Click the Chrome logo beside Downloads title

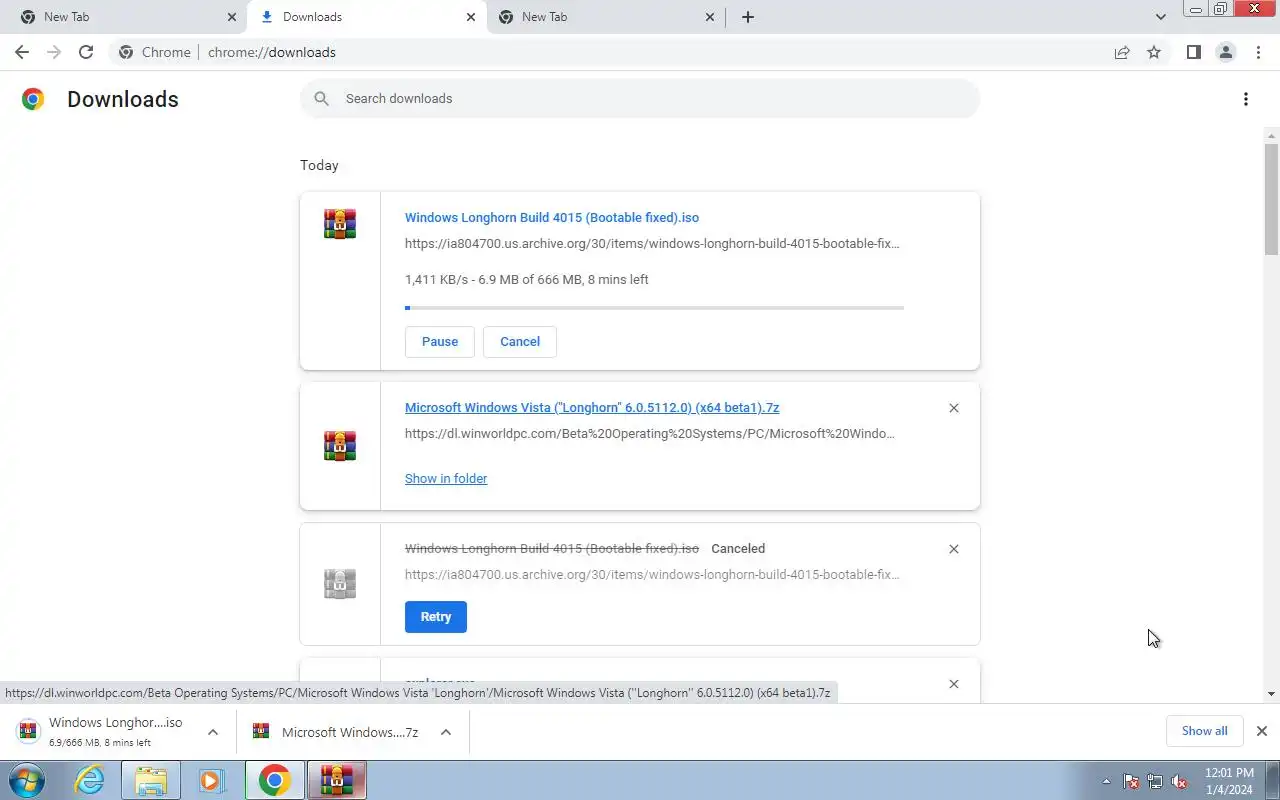pyautogui.click(x=33, y=98)
